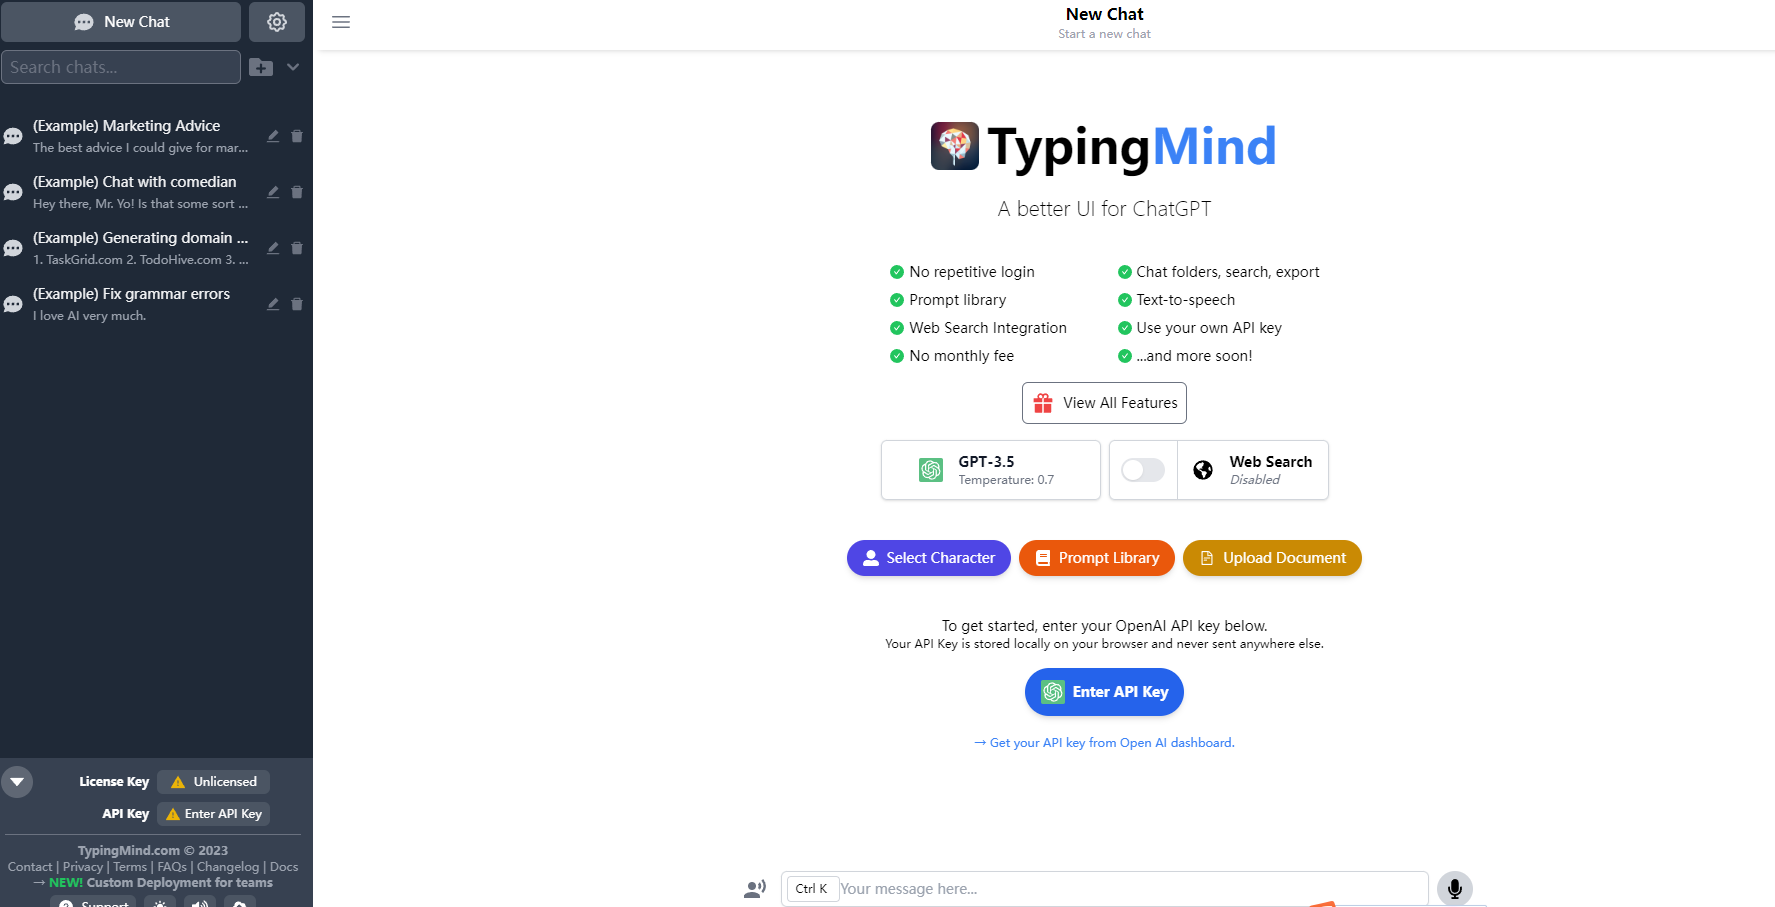Click the 'Use your own API key' text
Screen dimensions: 1775x907
tap(1209, 328)
